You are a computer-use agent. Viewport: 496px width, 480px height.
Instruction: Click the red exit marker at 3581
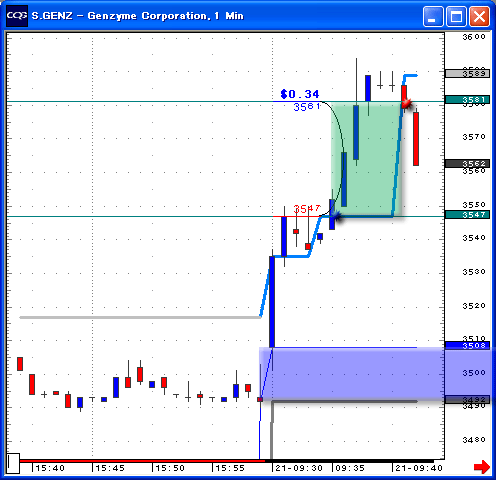[406, 103]
